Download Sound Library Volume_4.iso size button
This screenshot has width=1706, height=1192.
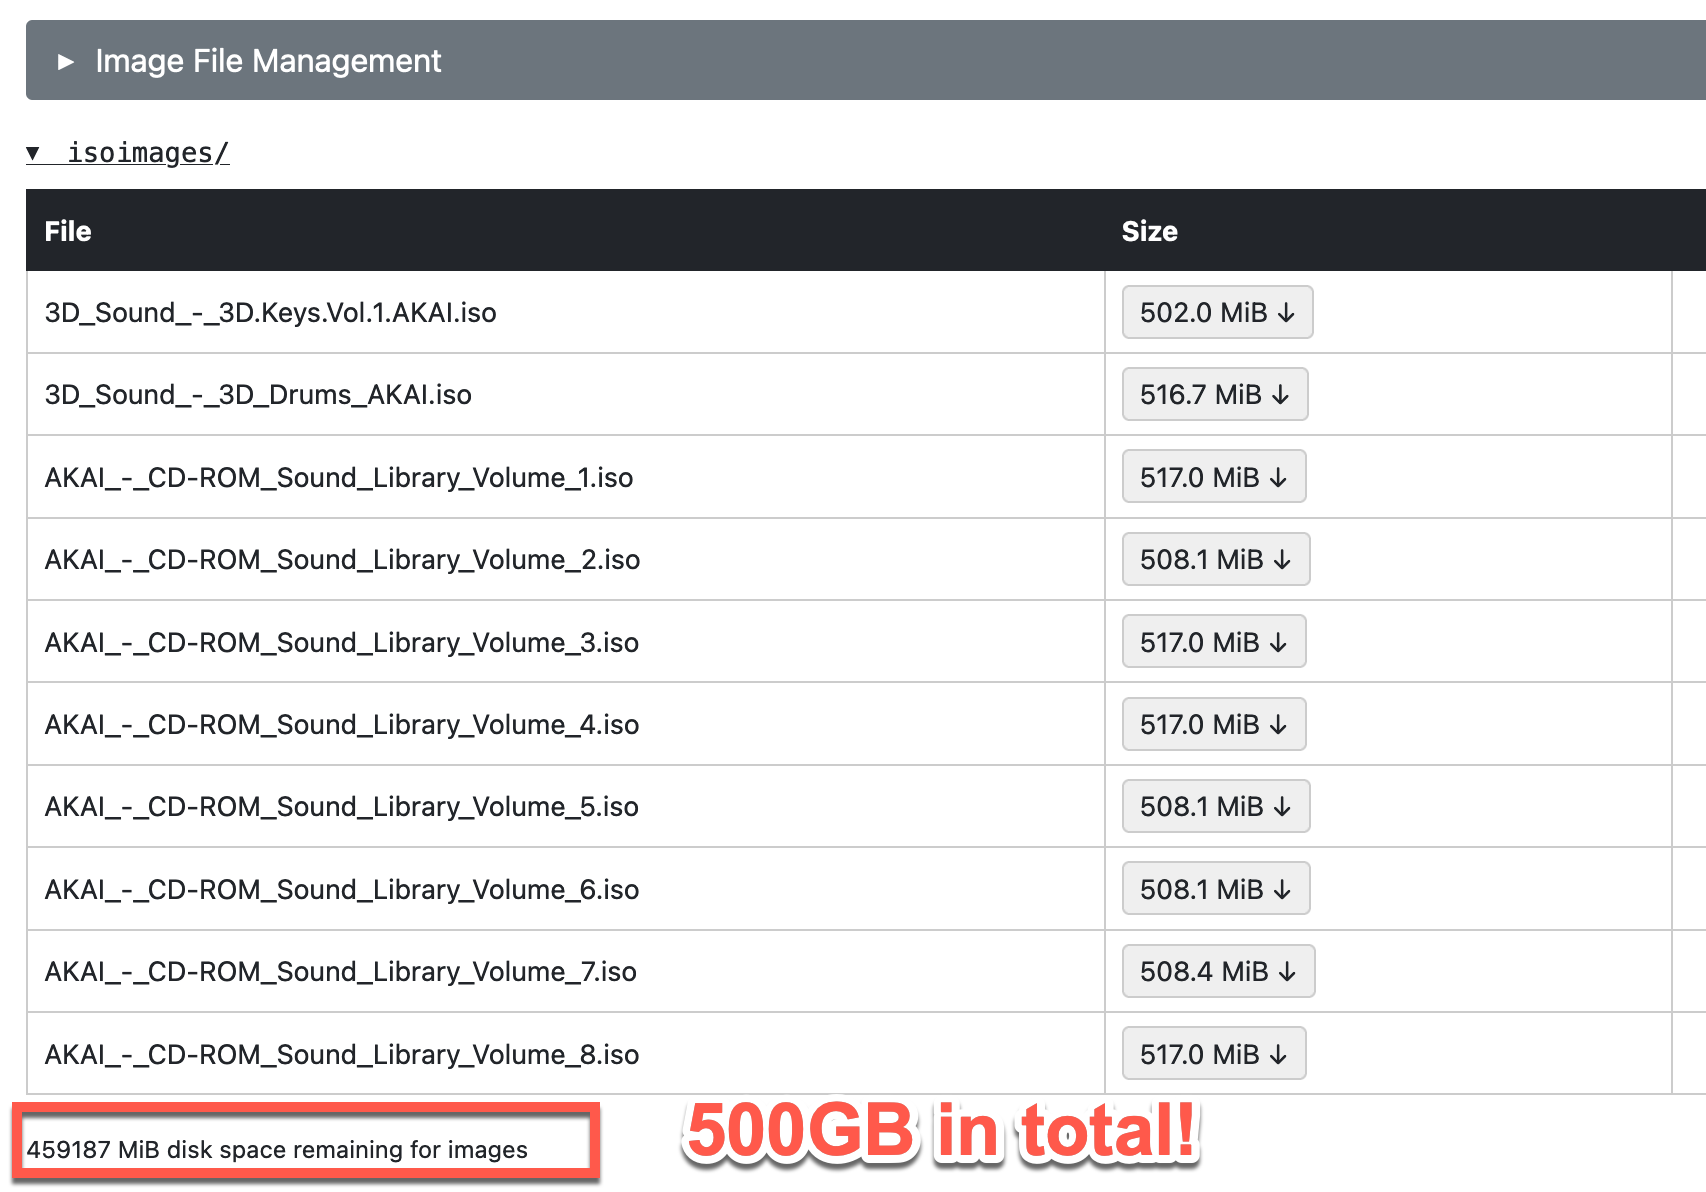point(1213,724)
